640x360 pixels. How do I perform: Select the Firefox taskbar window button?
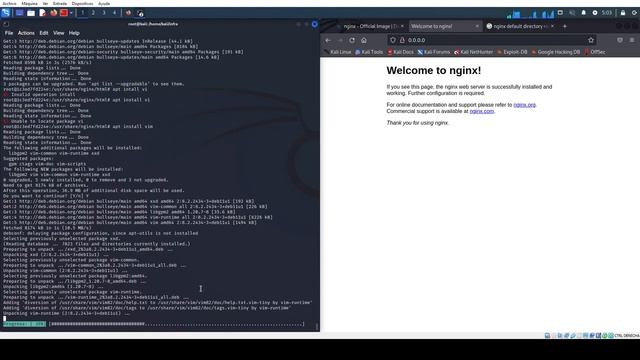128,13
